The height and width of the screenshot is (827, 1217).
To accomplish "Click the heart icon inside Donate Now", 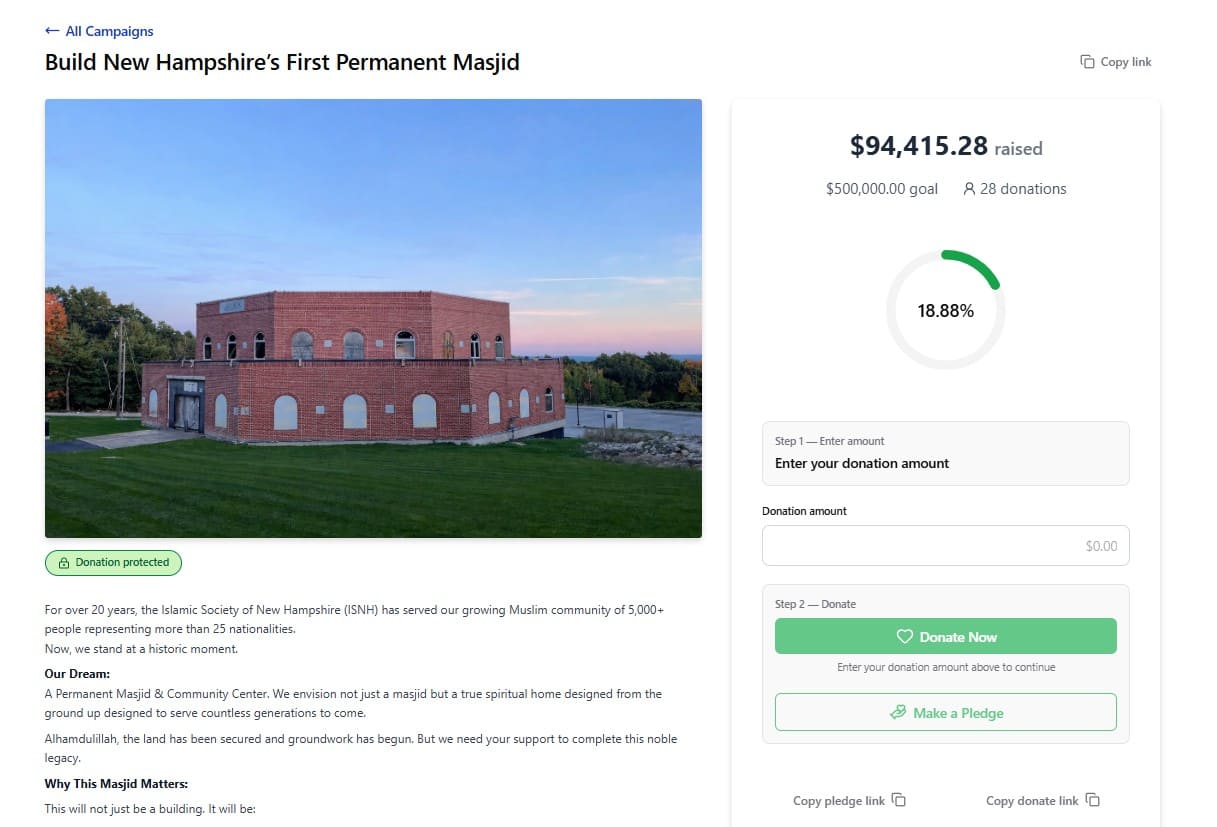I will 905,636.
